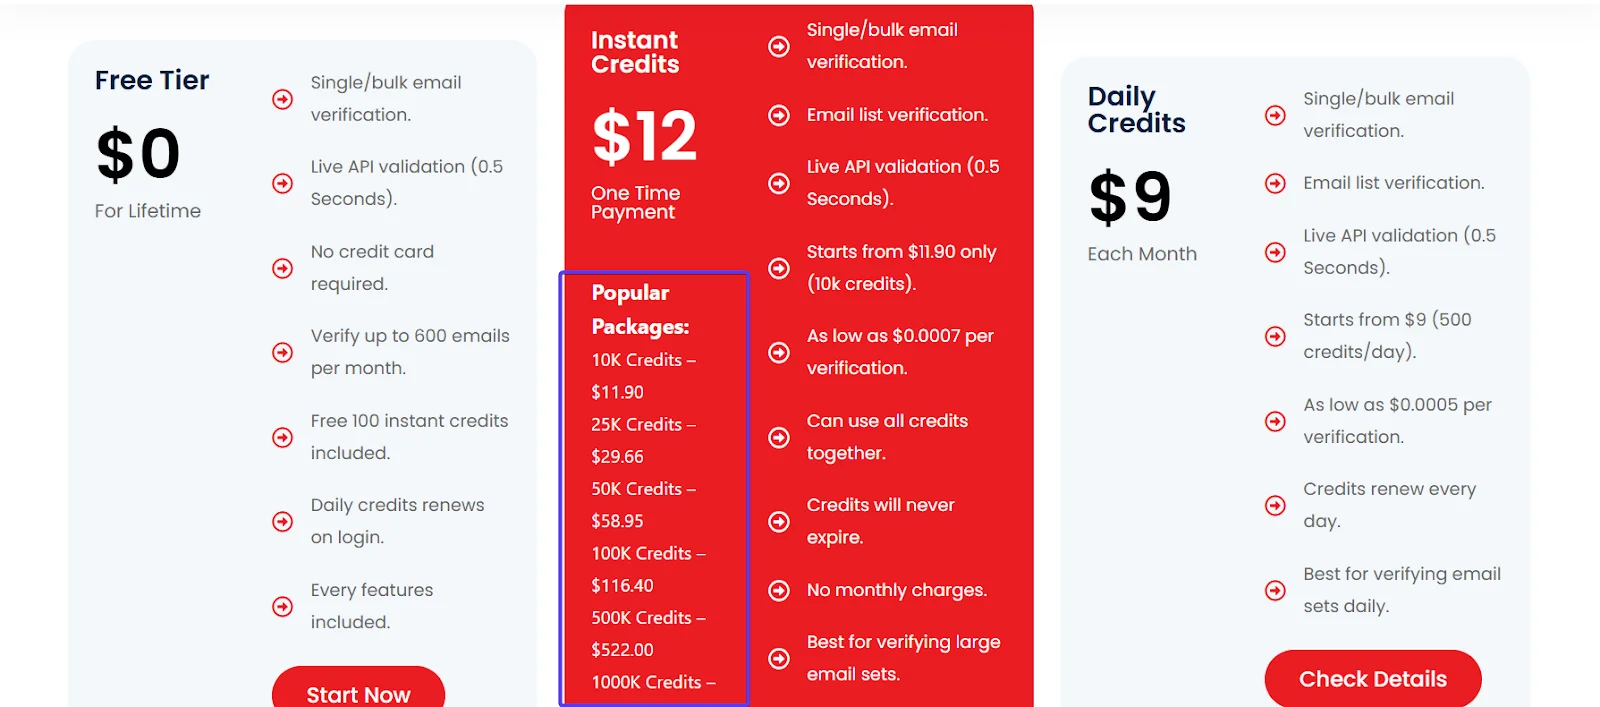Select the 10K Credits – $11.90 package
This screenshot has height=707, width=1600.
tap(643, 376)
